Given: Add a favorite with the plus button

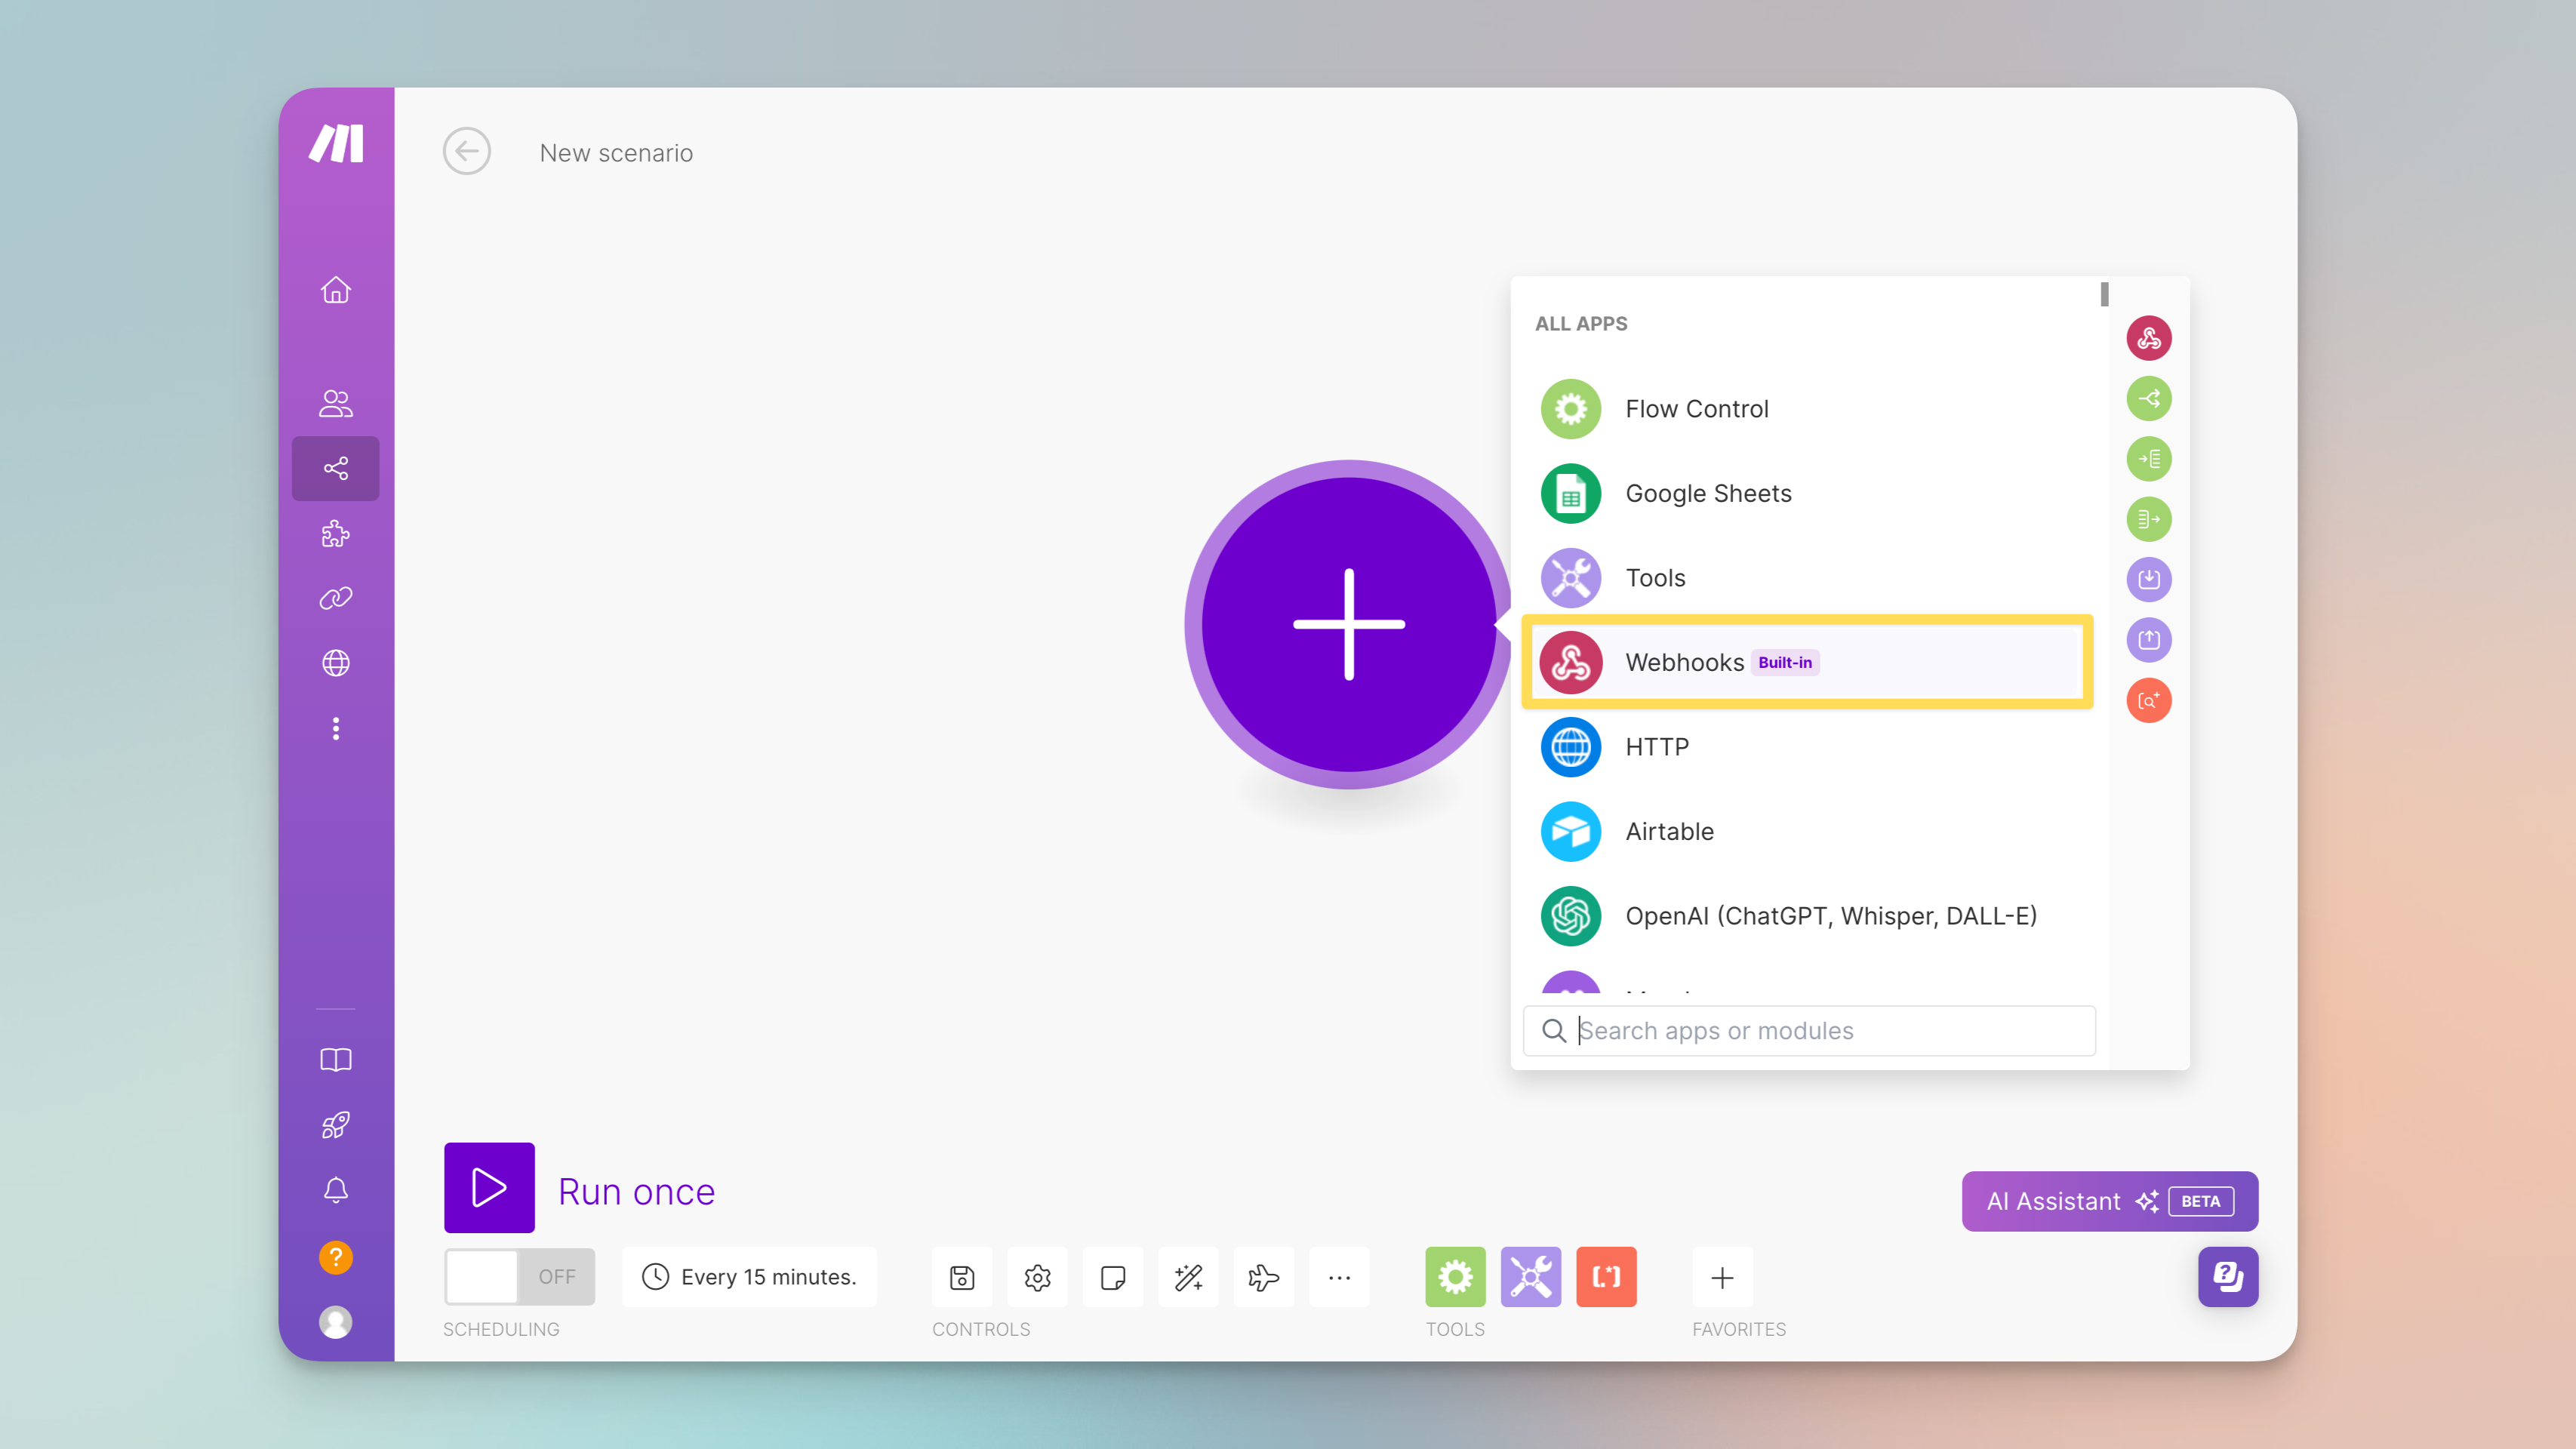Looking at the screenshot, I should click(1723, 1277).
